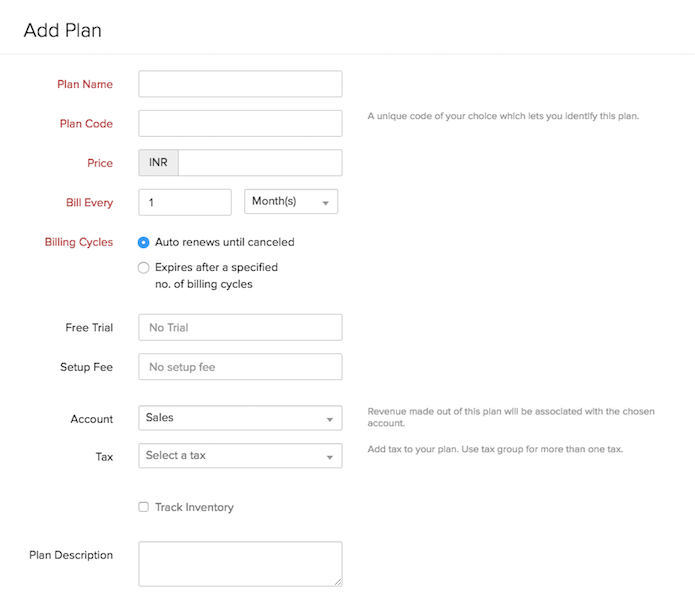Click the Month(s) dropdown arrow
Viewport: 695px width, 600px height.
[x=326, y=203]
